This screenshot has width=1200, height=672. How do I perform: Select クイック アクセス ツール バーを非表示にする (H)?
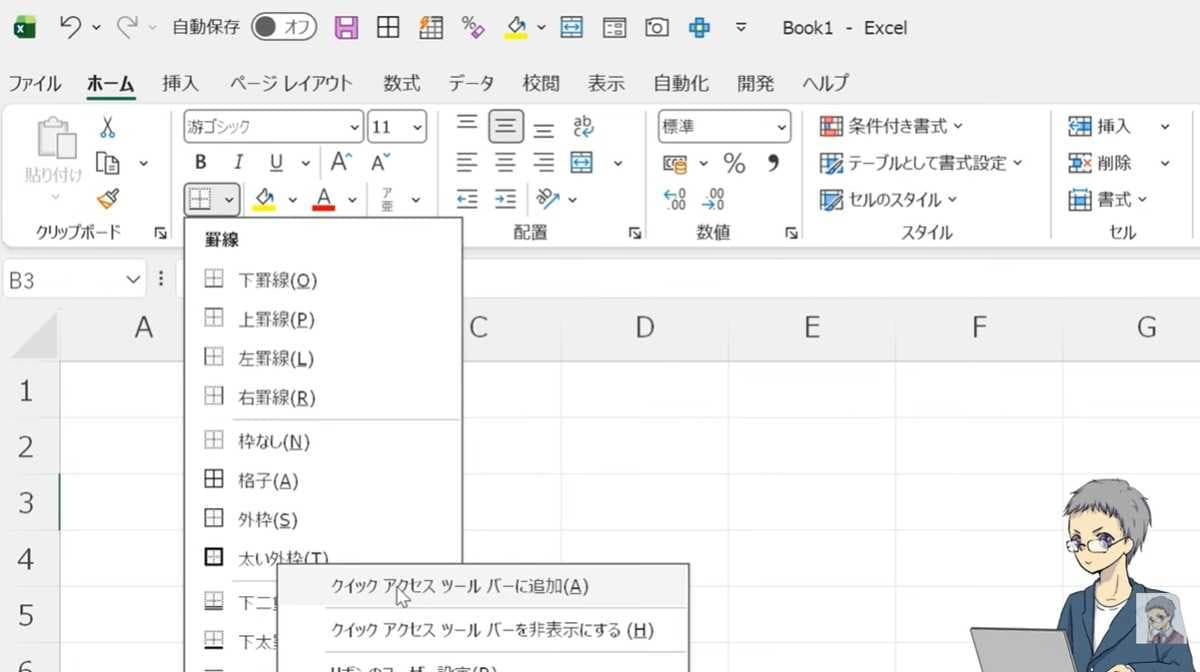483,630
